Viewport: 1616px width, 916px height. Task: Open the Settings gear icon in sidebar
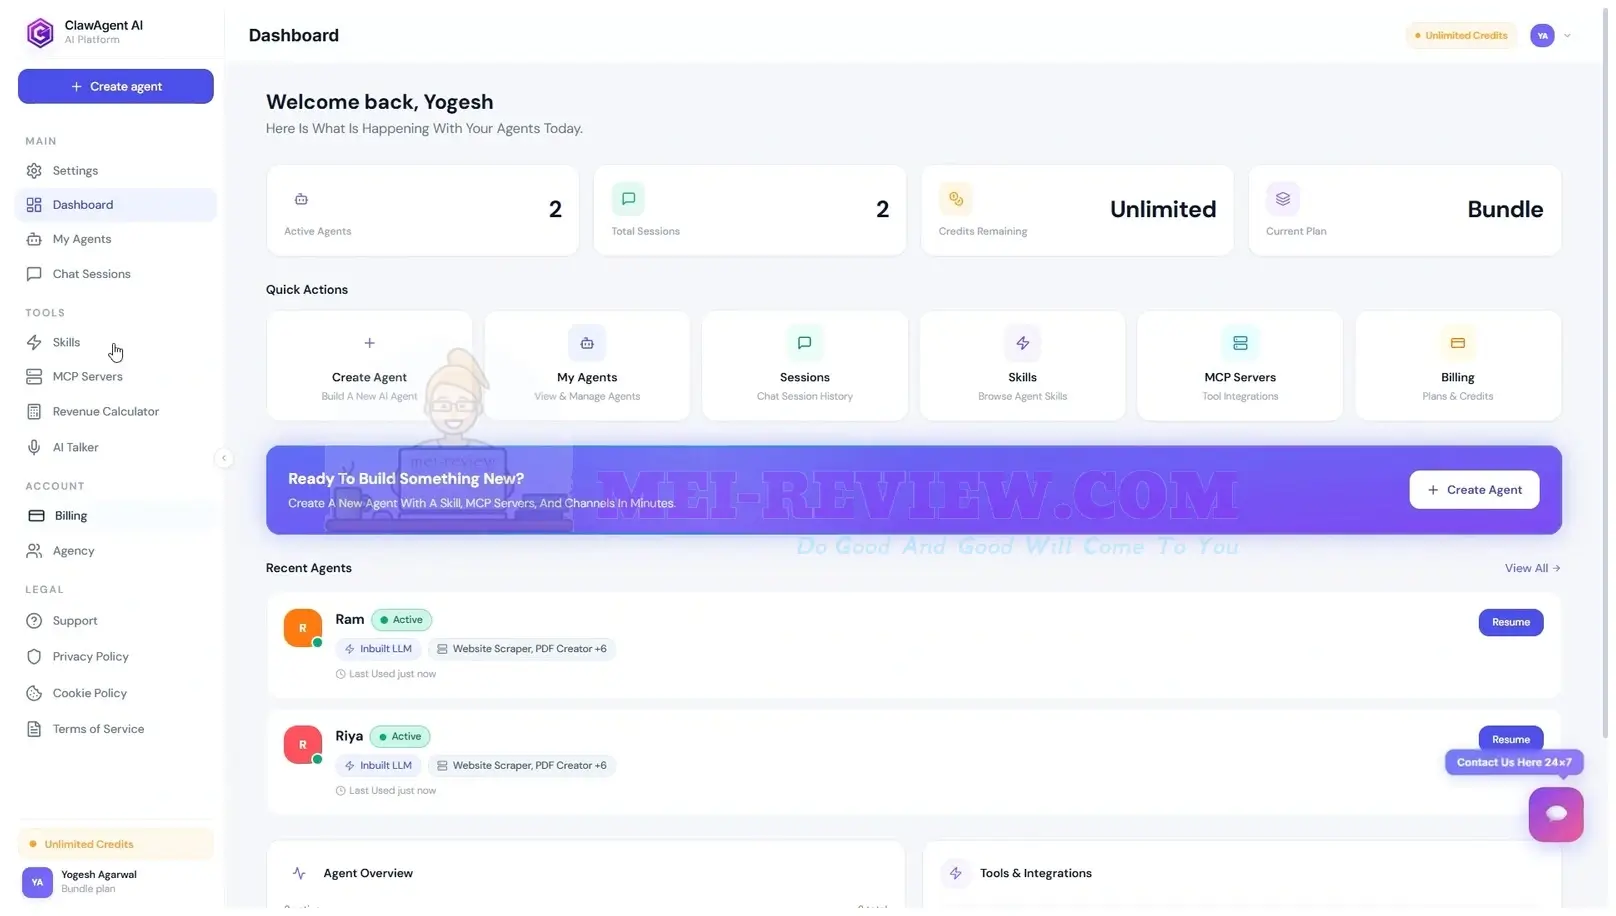click(34, 171)
